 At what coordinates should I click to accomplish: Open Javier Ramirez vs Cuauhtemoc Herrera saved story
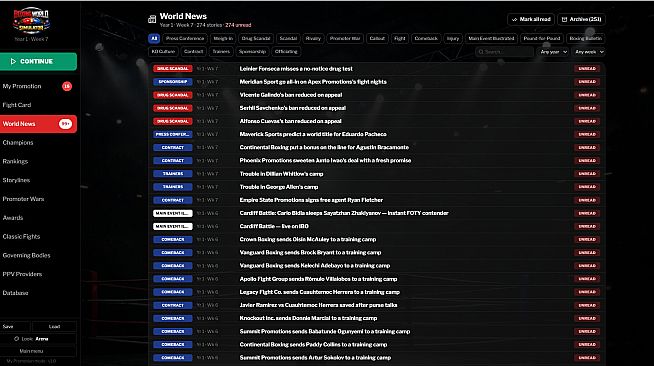[377, 305]
